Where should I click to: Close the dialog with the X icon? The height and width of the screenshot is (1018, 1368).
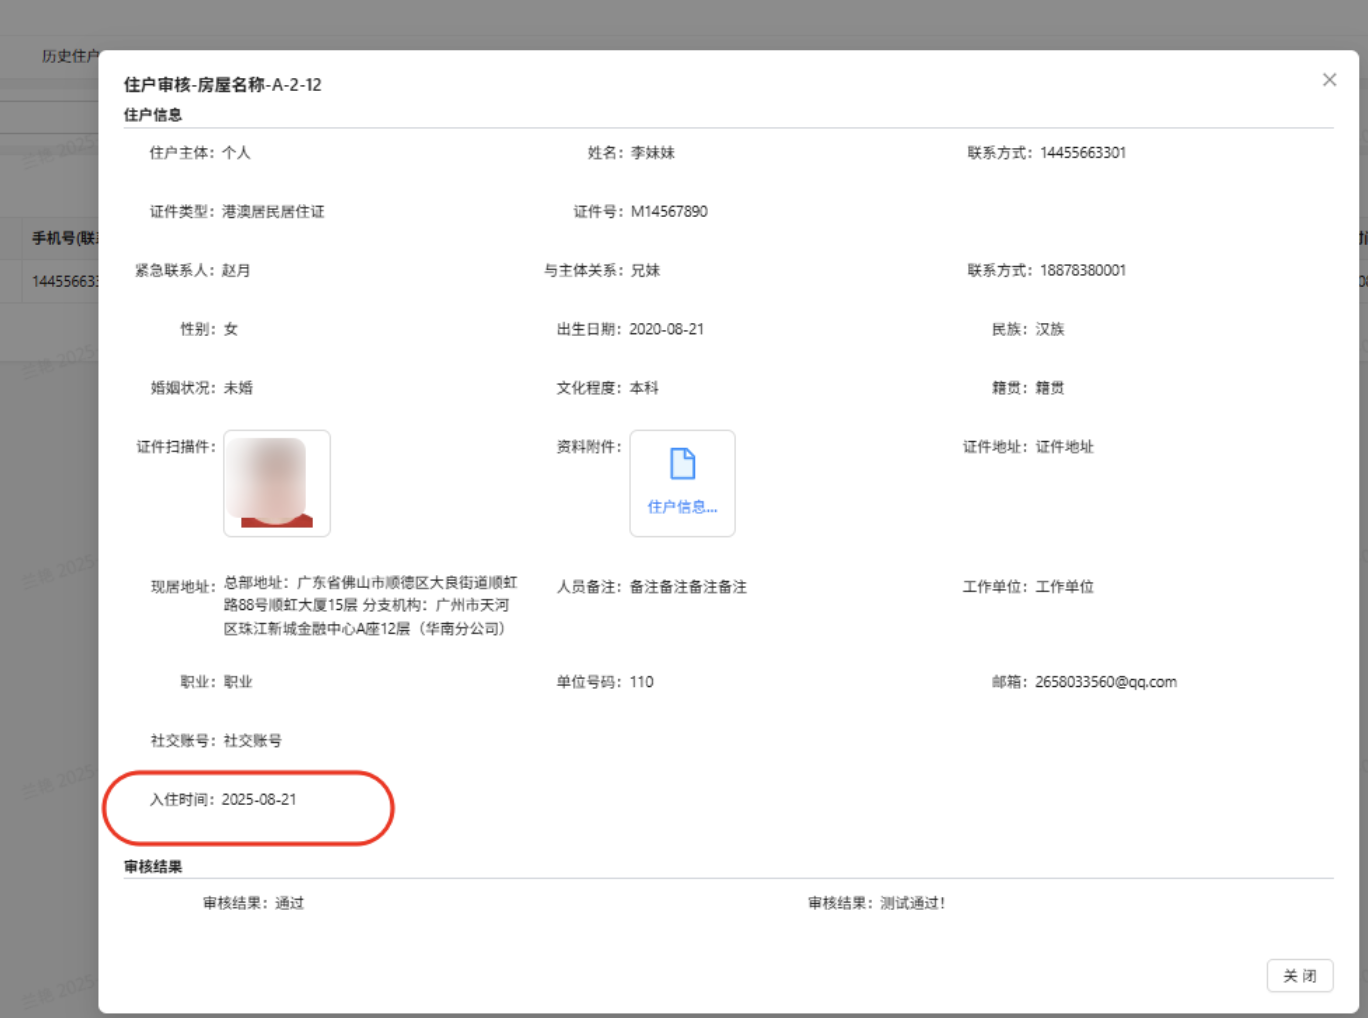[x=1329, y=80]
